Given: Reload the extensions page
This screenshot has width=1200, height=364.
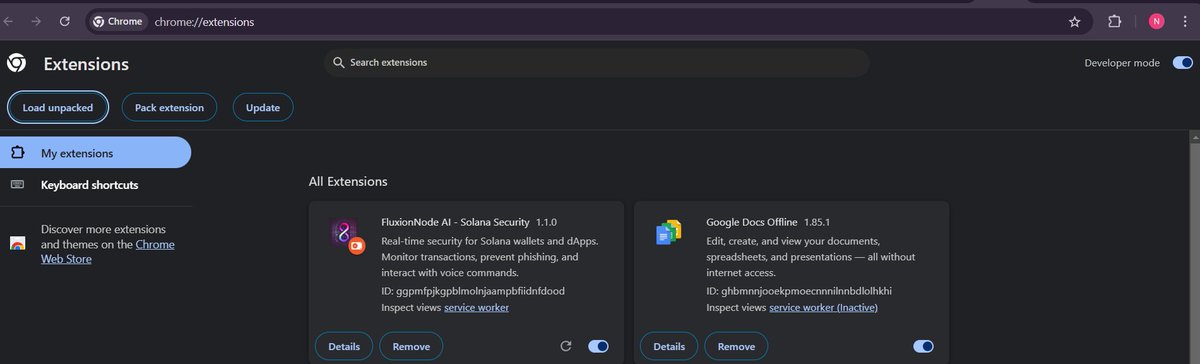Looking at the screenshot, I should tap(65, 21).
